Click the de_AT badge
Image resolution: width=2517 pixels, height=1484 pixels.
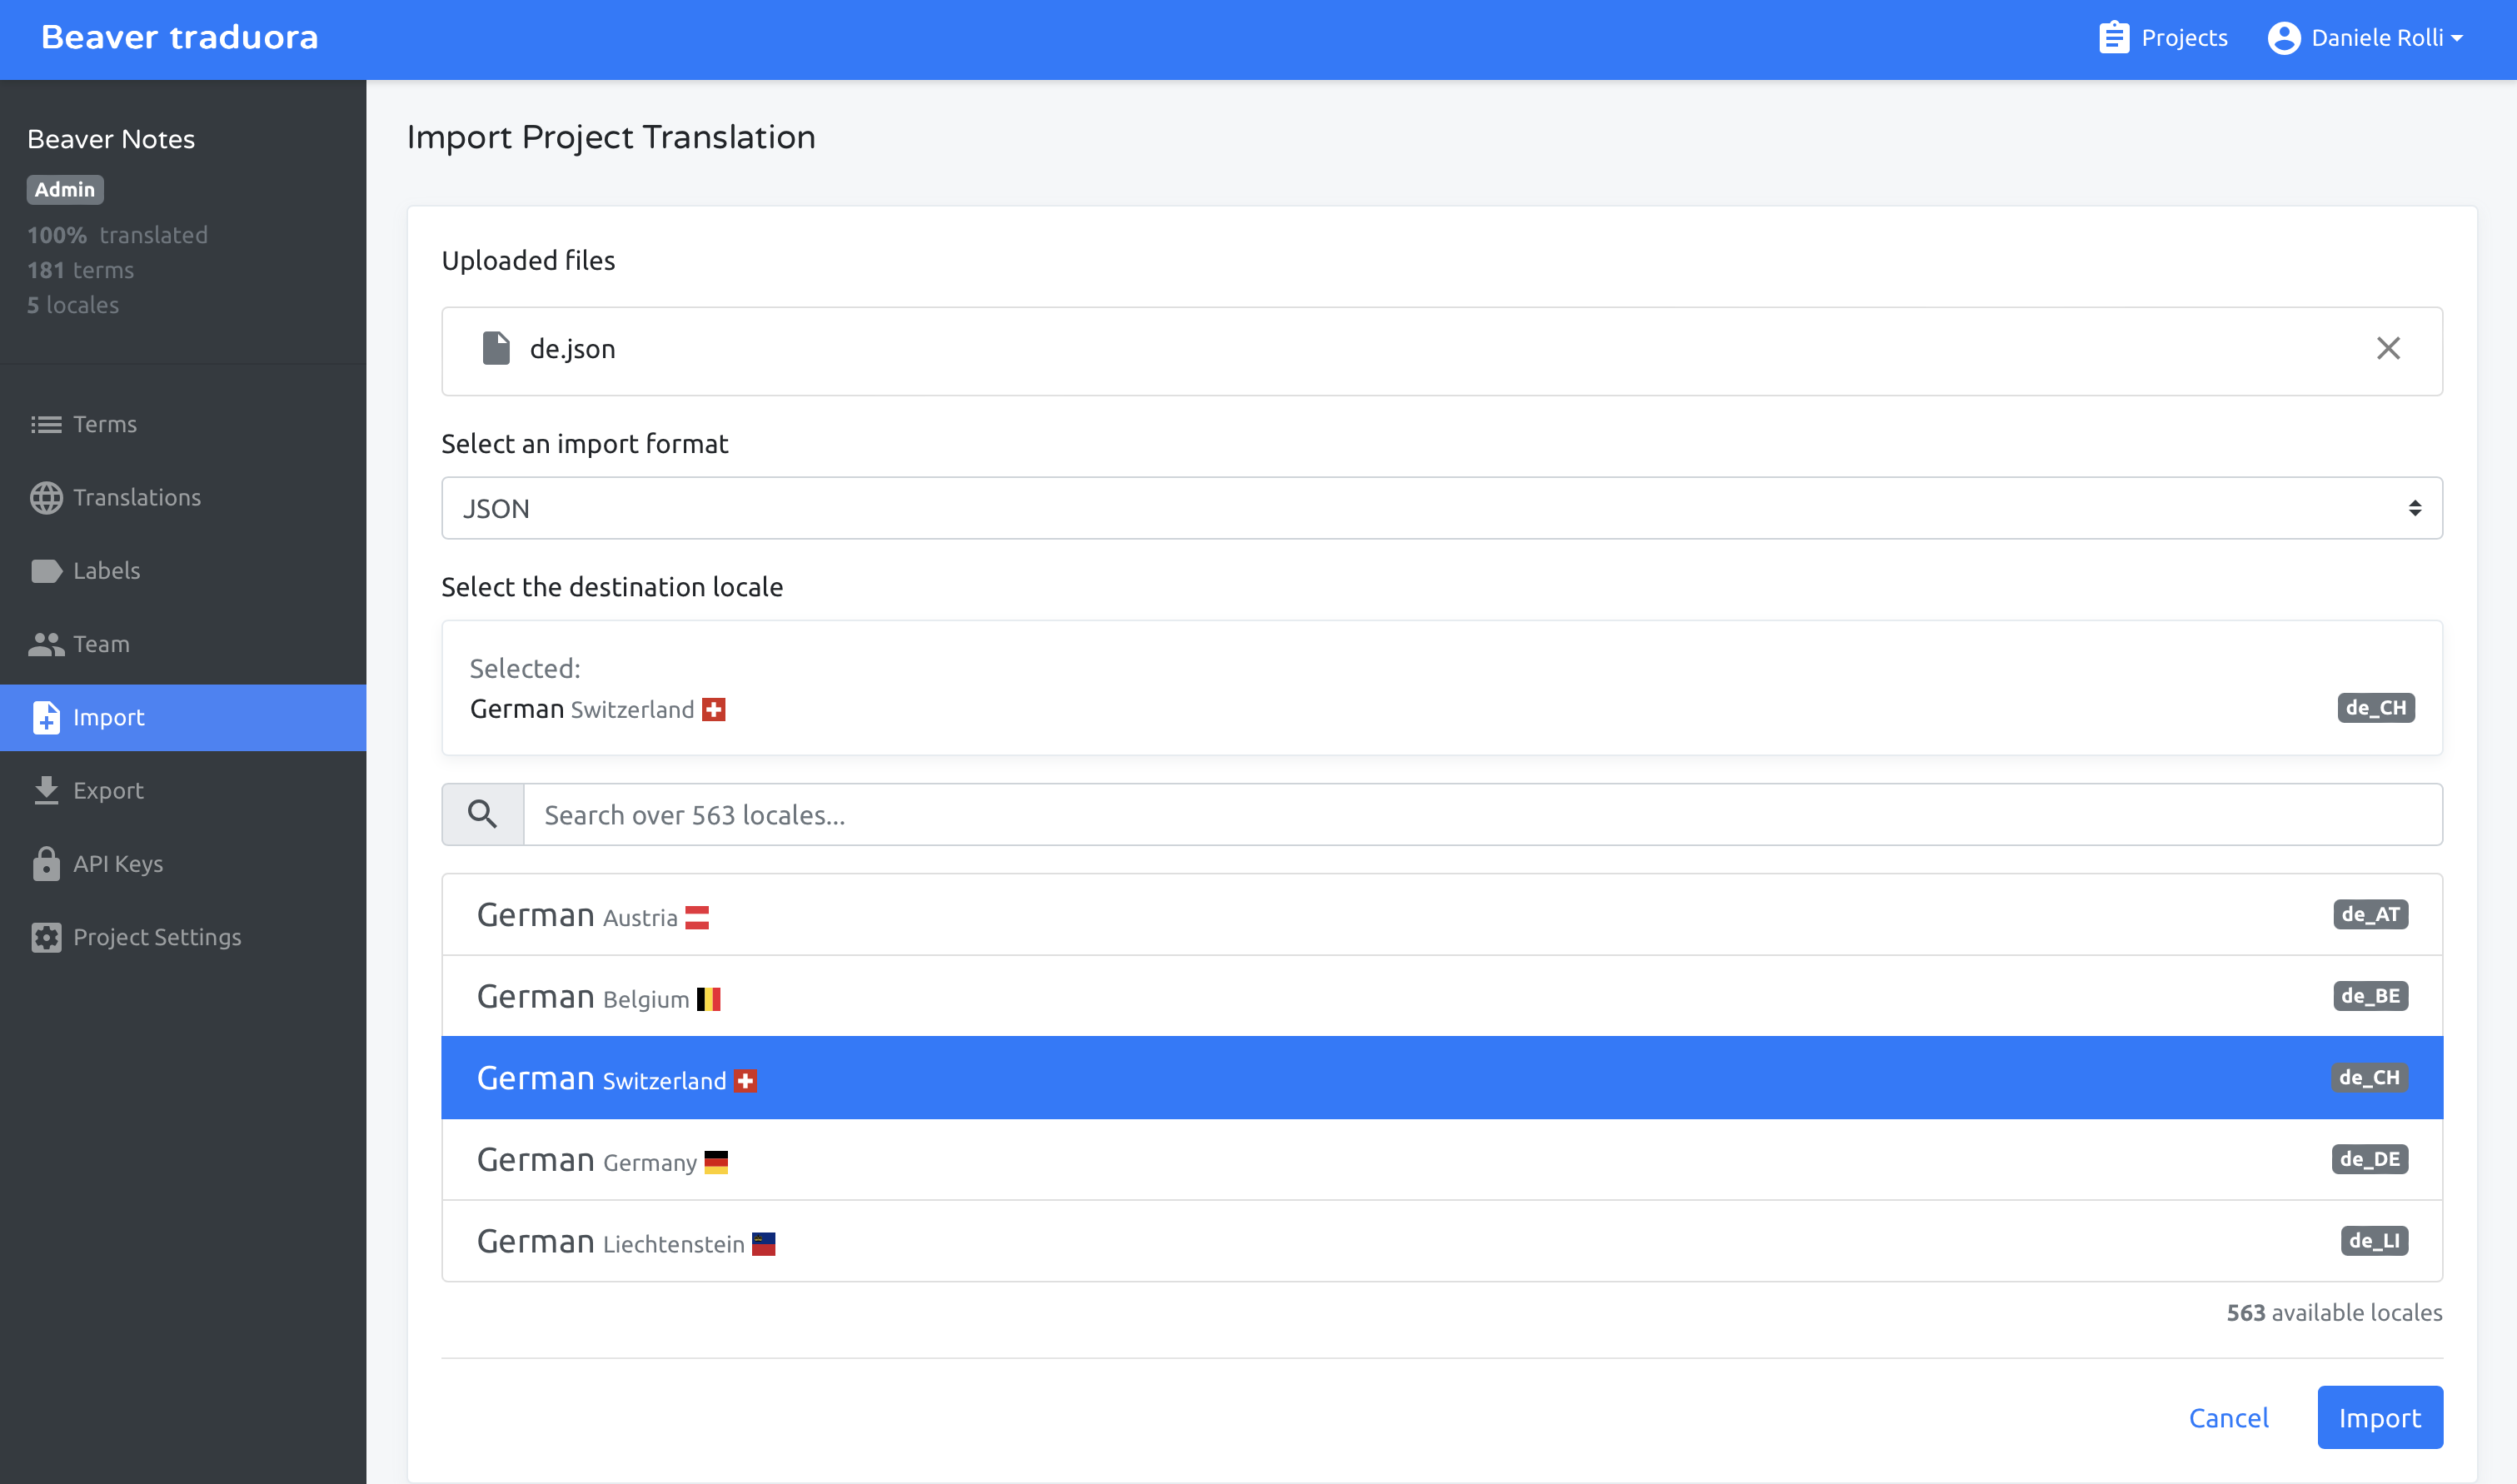(2371, 914)
